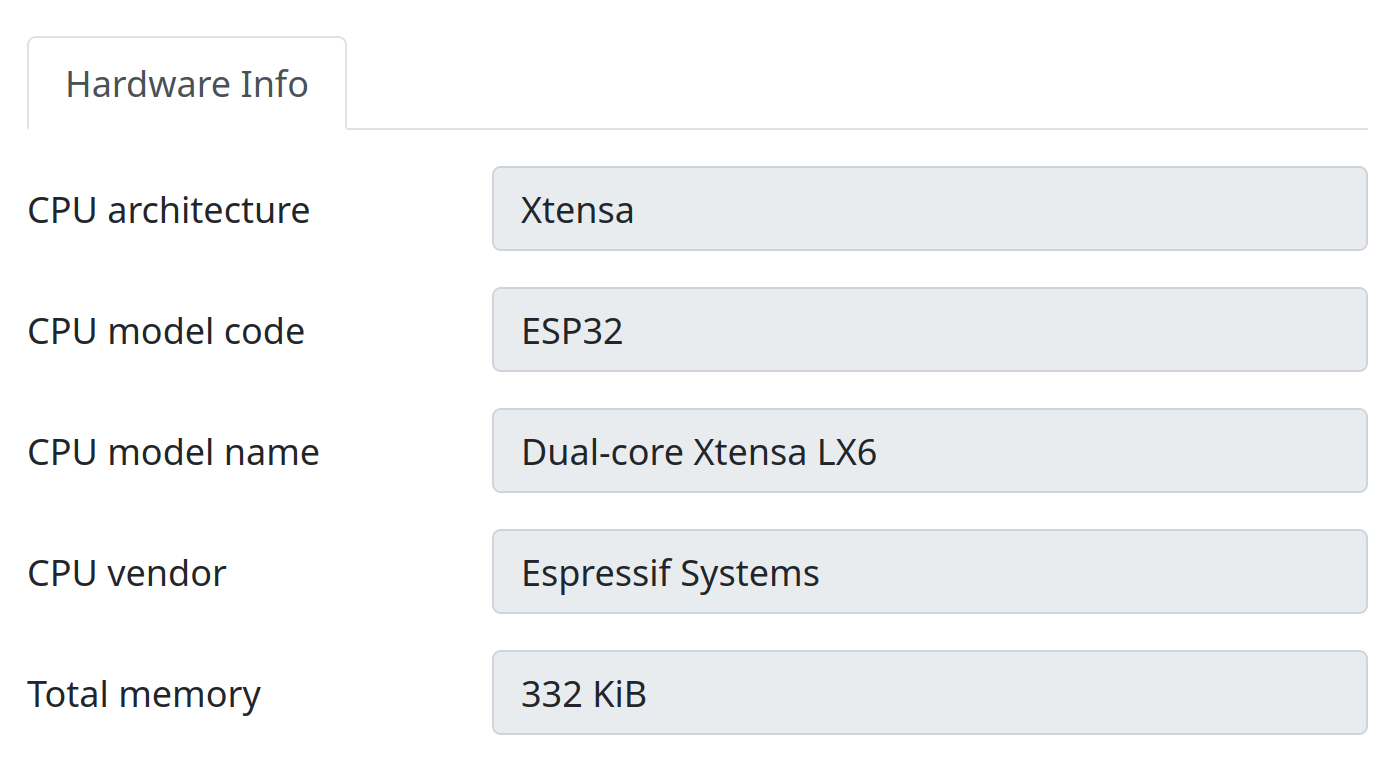The image size is (1398, 768).
Task: Click the CPU architecture label
Action: click(x=169, y=209)
